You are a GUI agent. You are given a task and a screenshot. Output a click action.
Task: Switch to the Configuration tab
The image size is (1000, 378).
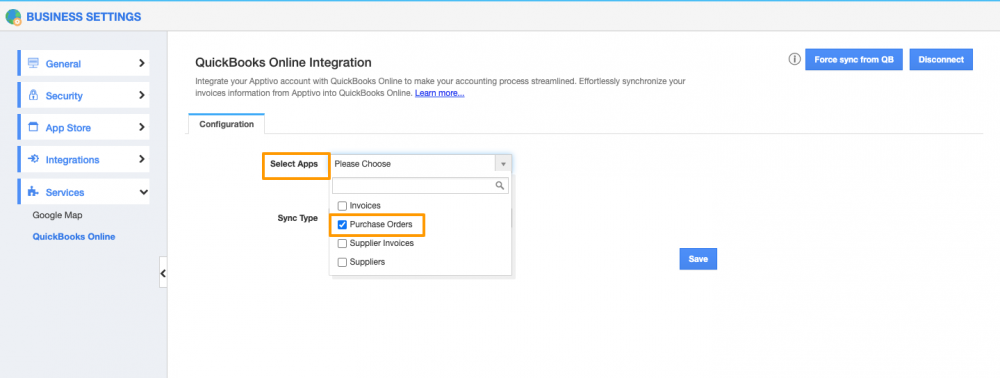pos(226,124)
